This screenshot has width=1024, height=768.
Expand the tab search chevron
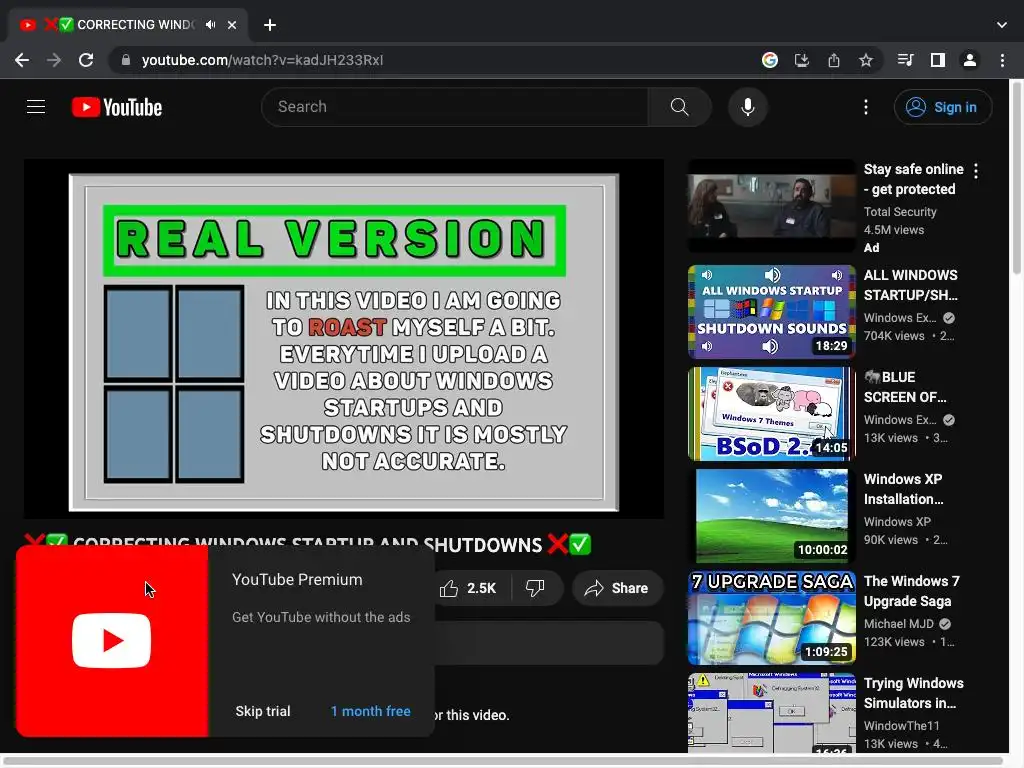click(x=1002, y=25)
